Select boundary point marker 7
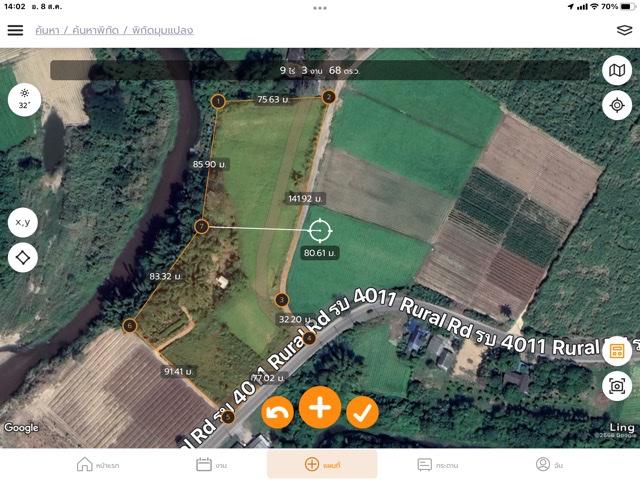This screenshot has height=480, width=640. 202,227
